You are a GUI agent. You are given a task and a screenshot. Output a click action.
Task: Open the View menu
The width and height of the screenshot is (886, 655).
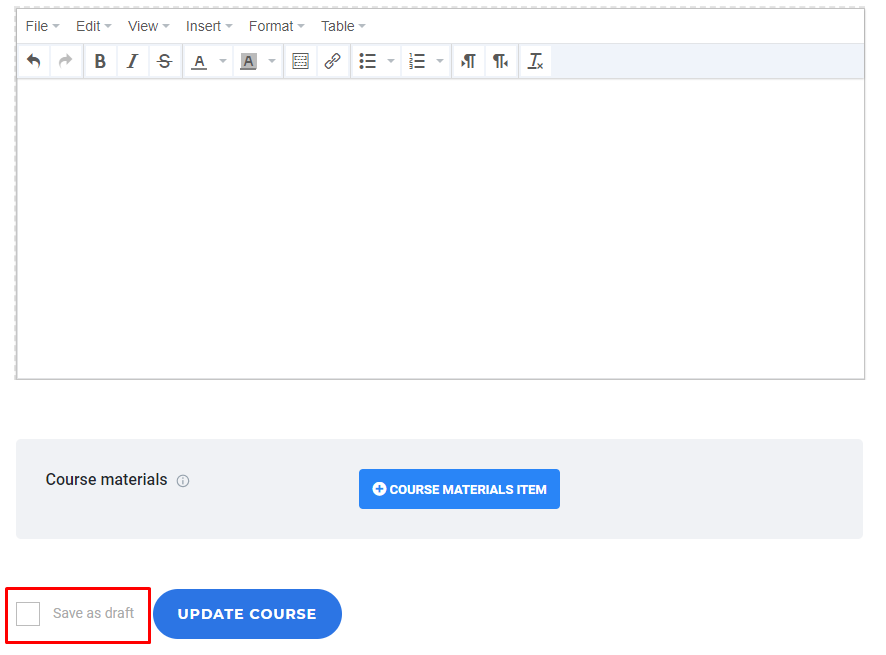149,27
